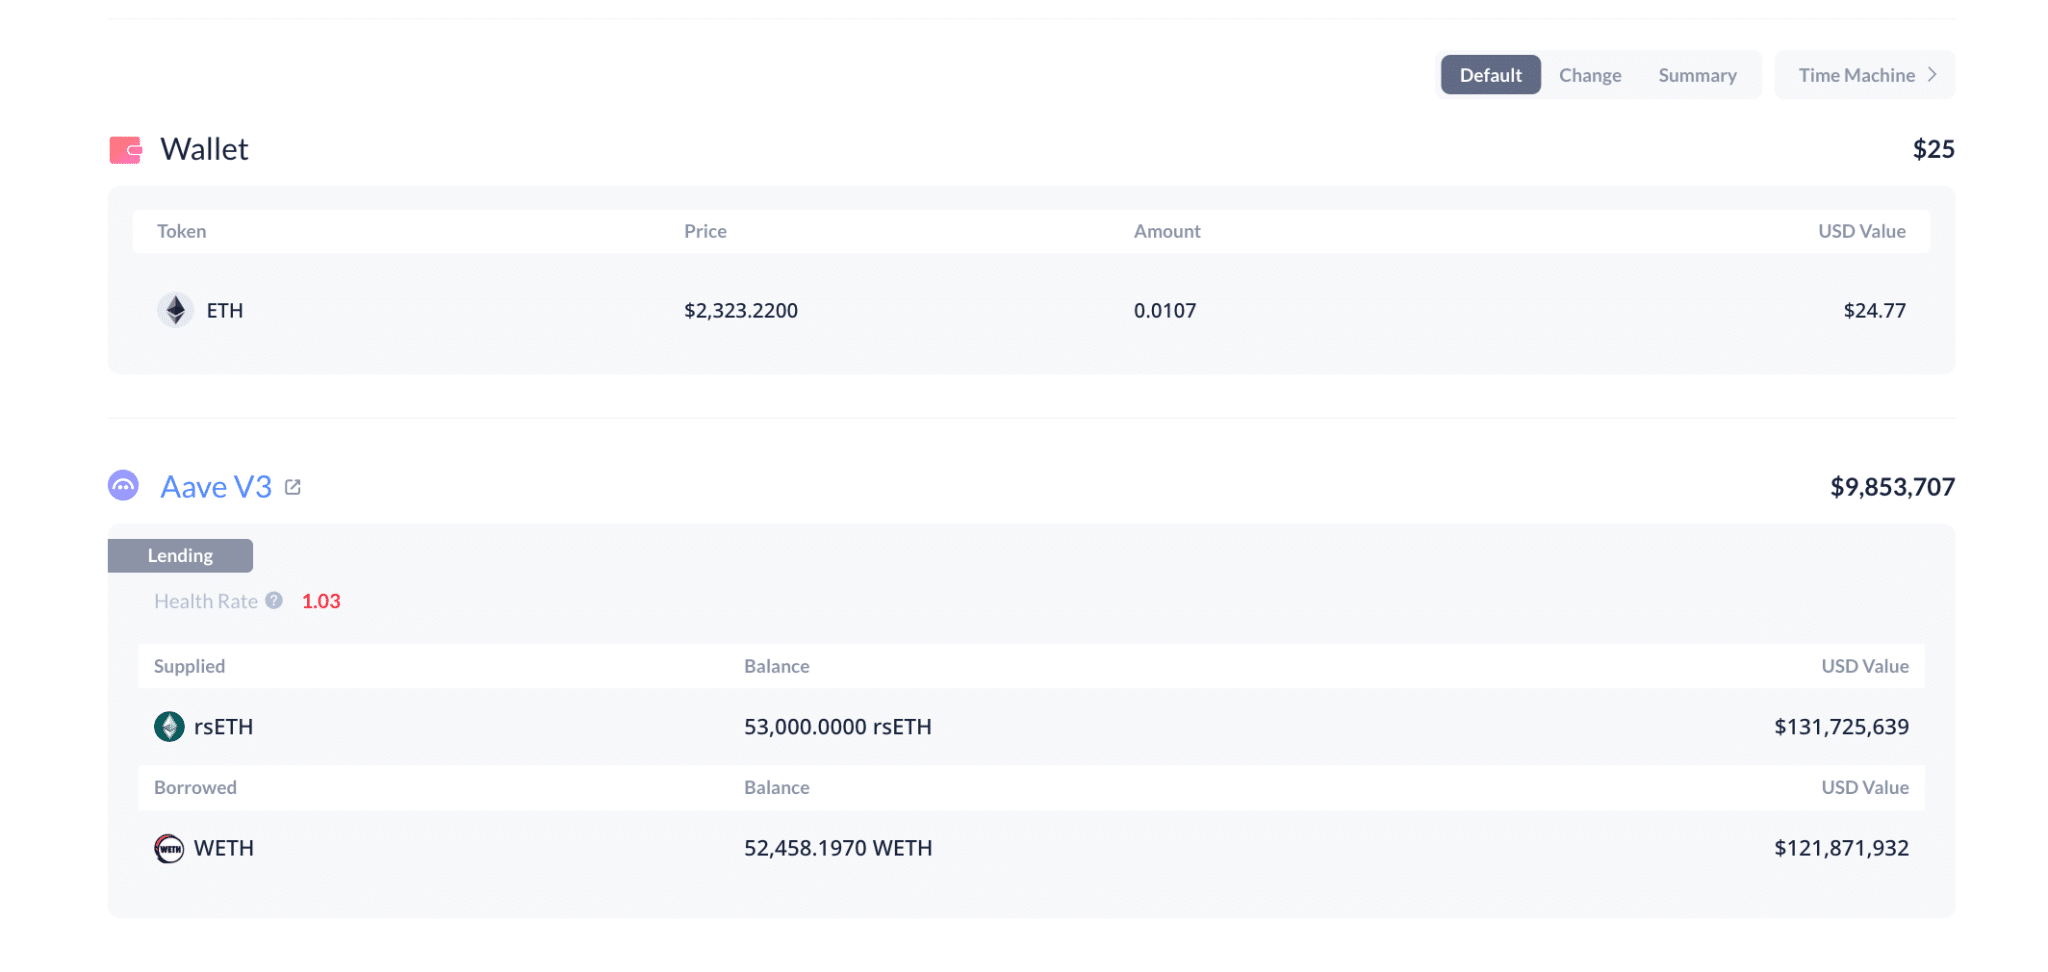Open the Aave V3 protocol link
This screenshot has height=972, width=2048.
click(216, 487)
